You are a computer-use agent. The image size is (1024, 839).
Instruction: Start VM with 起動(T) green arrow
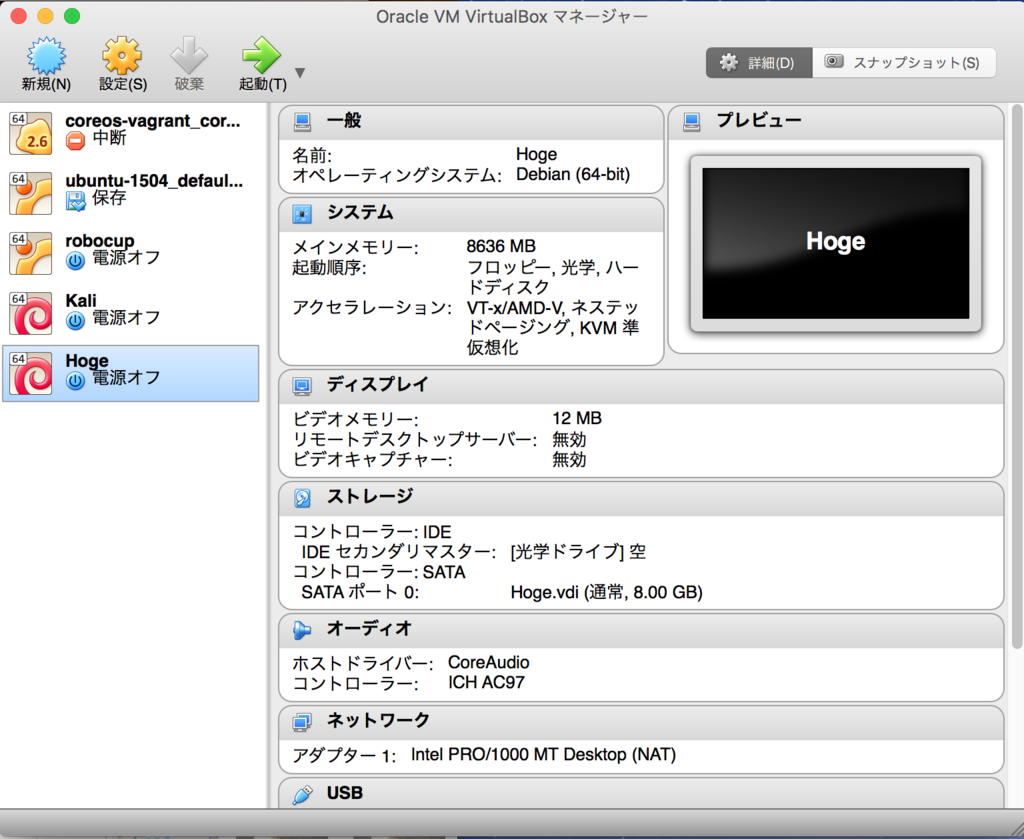click(x=261, y=55)
